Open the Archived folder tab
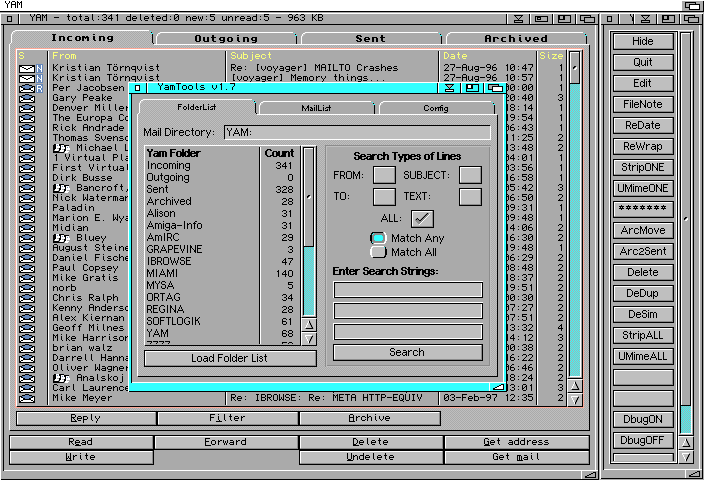Image resolution: width=704 pixels, height=480 pixels. 516,39
